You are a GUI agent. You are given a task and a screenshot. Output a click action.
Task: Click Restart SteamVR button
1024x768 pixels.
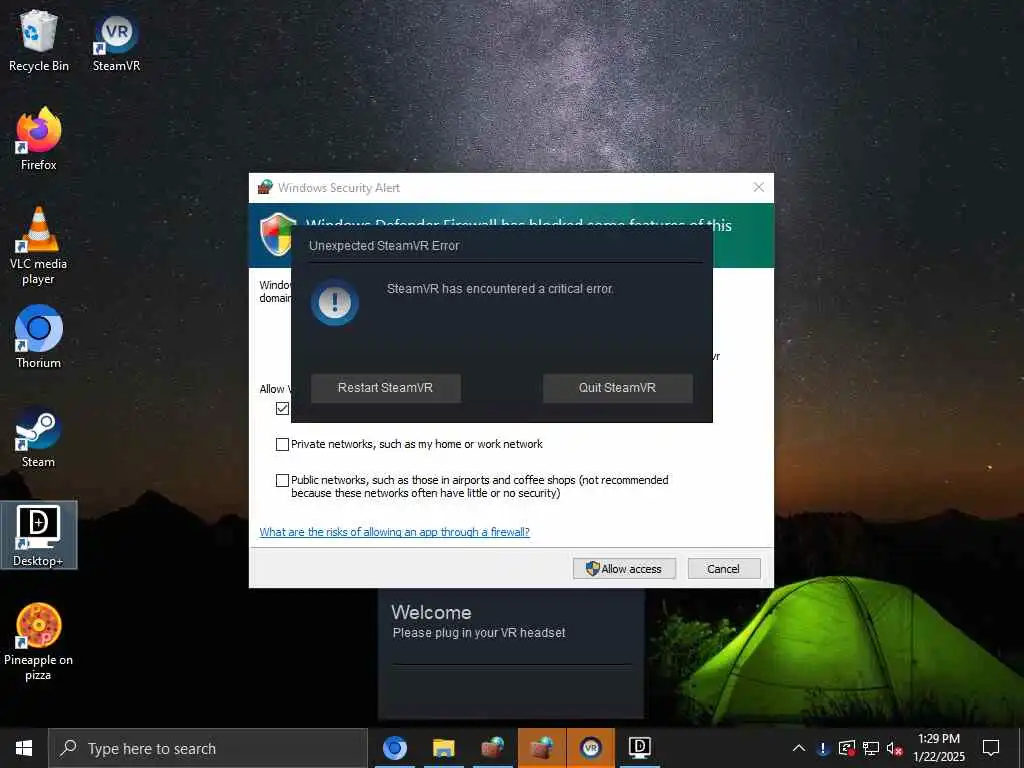[x=385, y=388]
